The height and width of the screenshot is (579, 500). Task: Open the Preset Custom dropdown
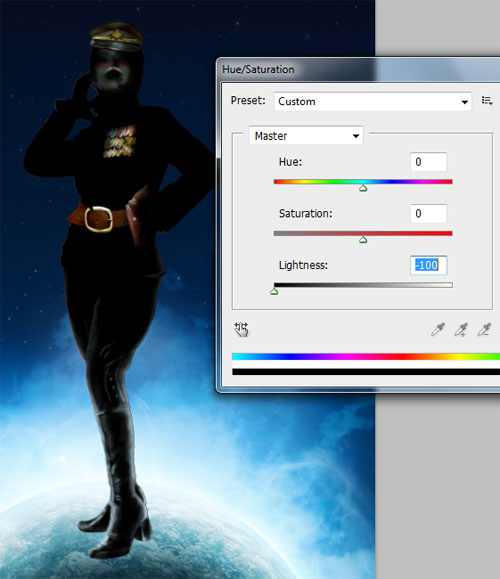pyautogui.click(x=373, y=101)
